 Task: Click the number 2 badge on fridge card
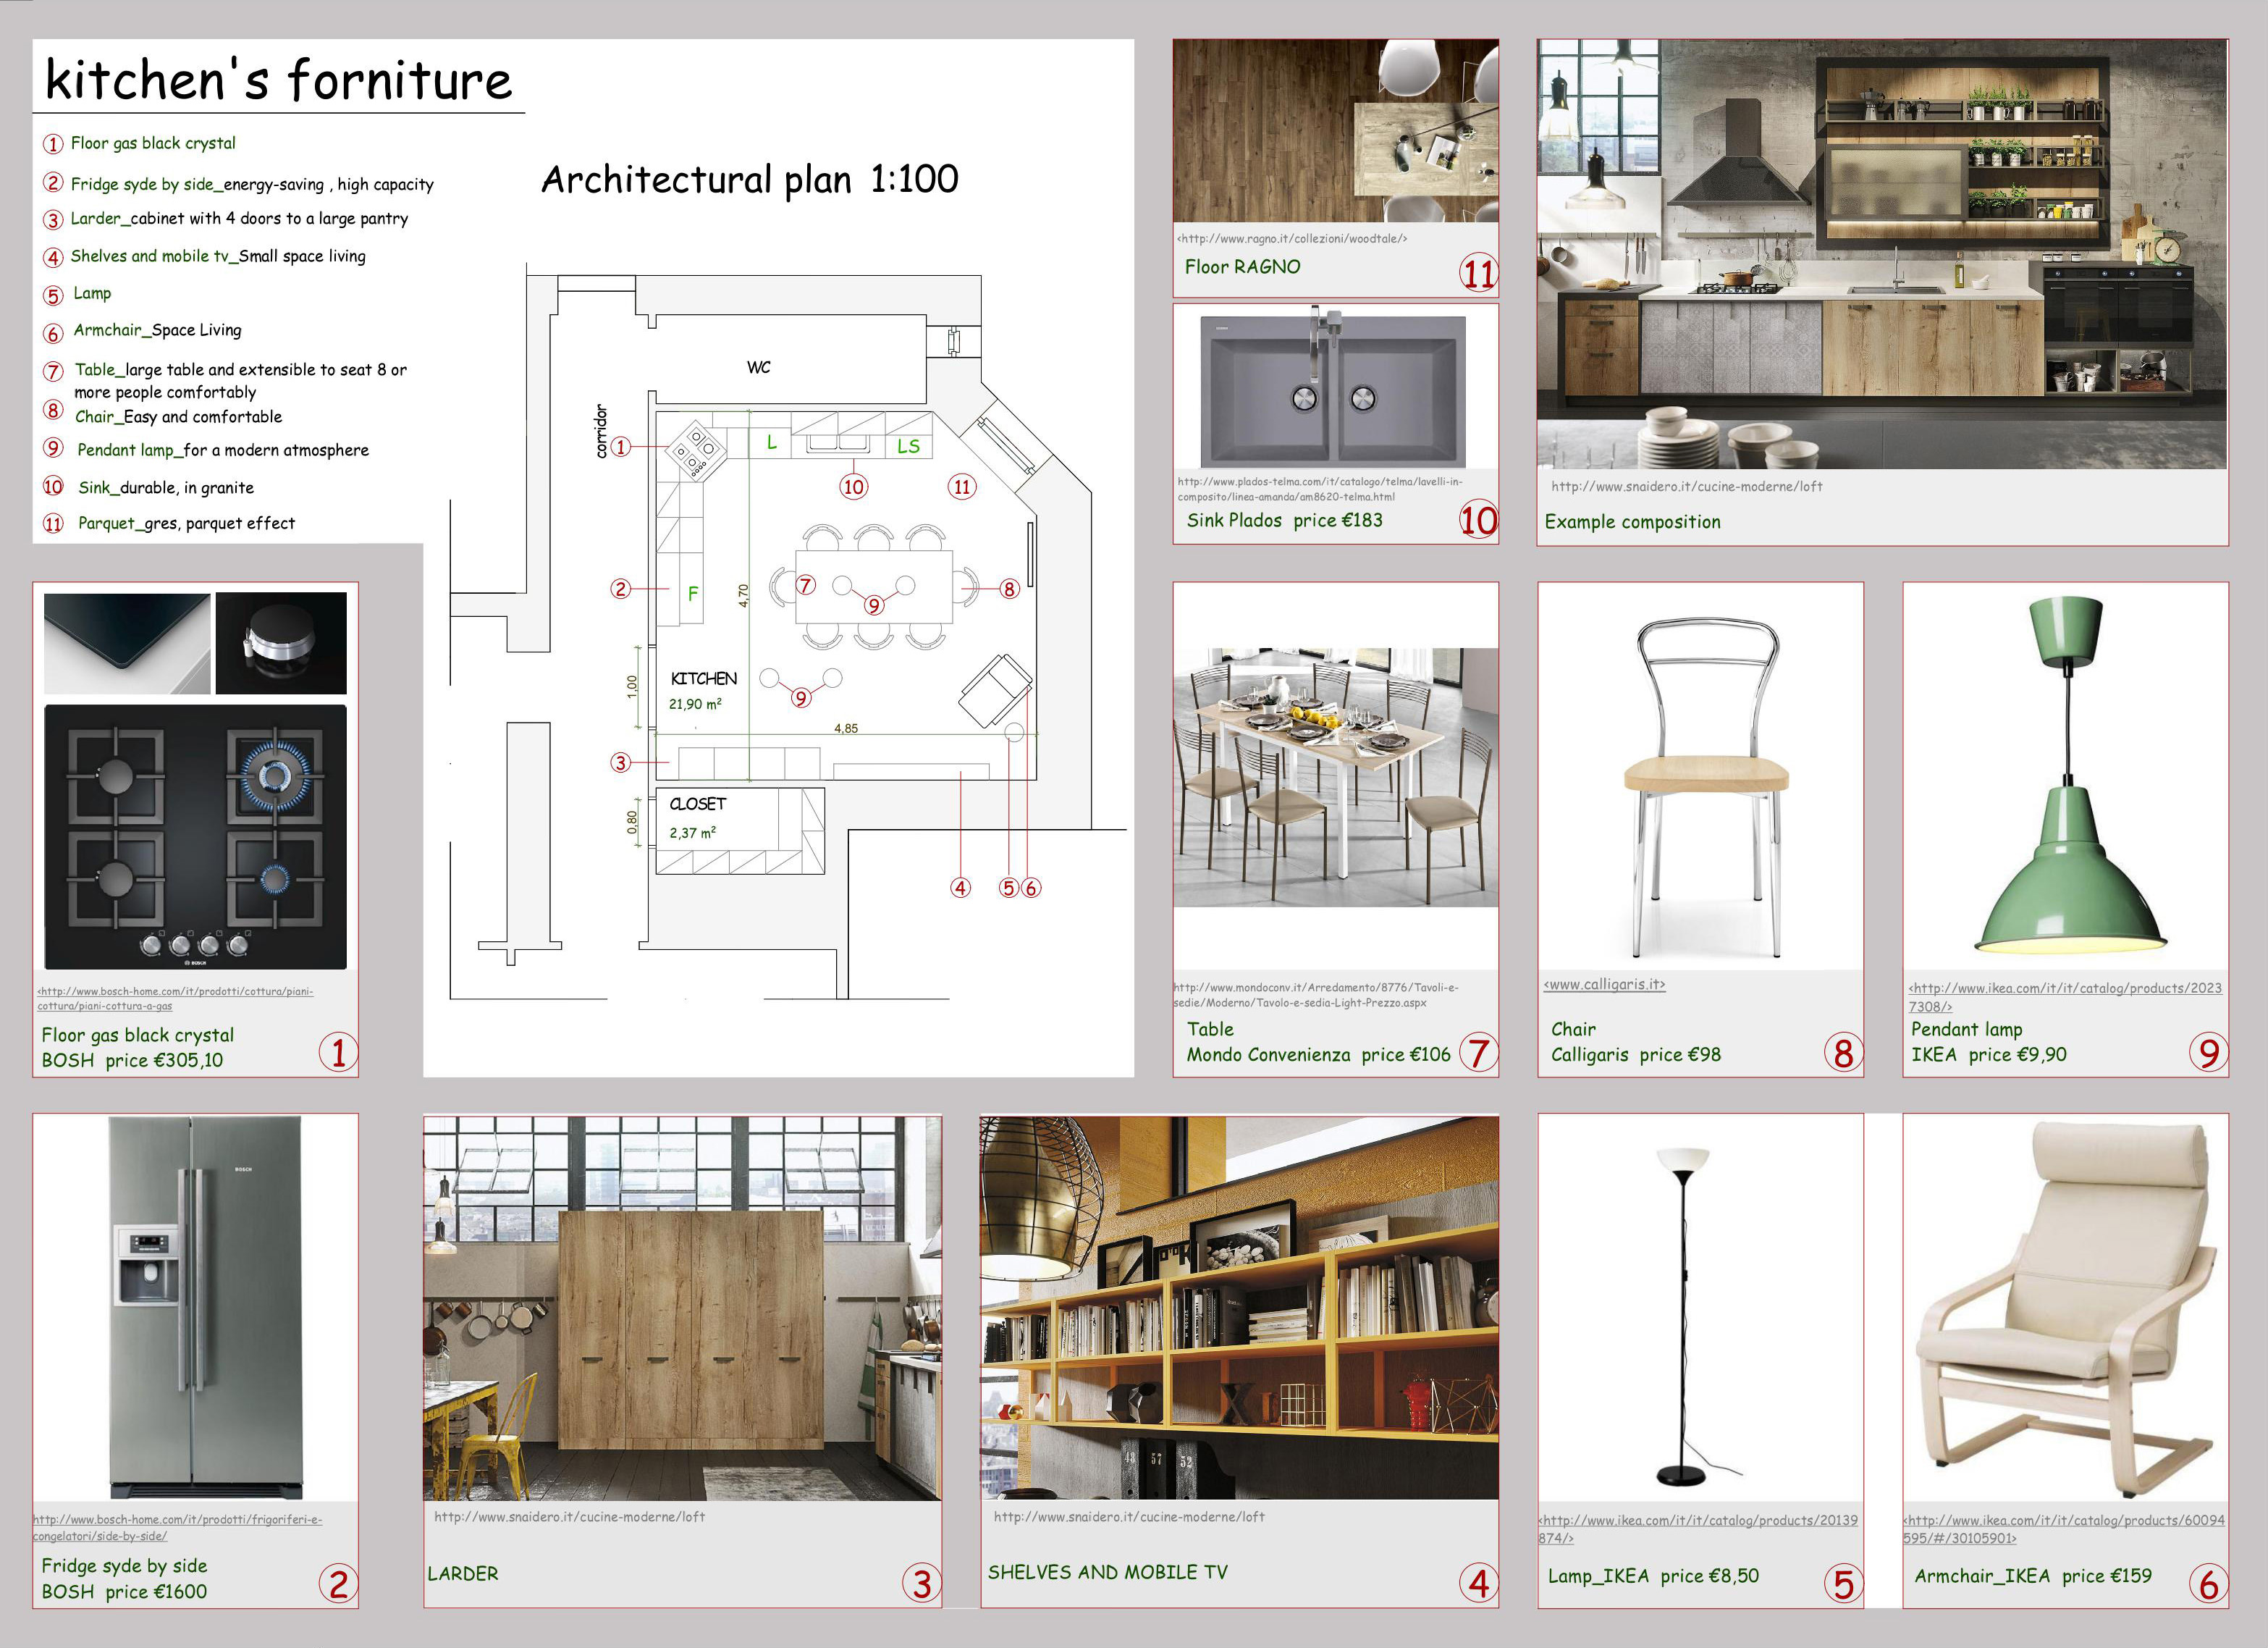coord(338,1583)
